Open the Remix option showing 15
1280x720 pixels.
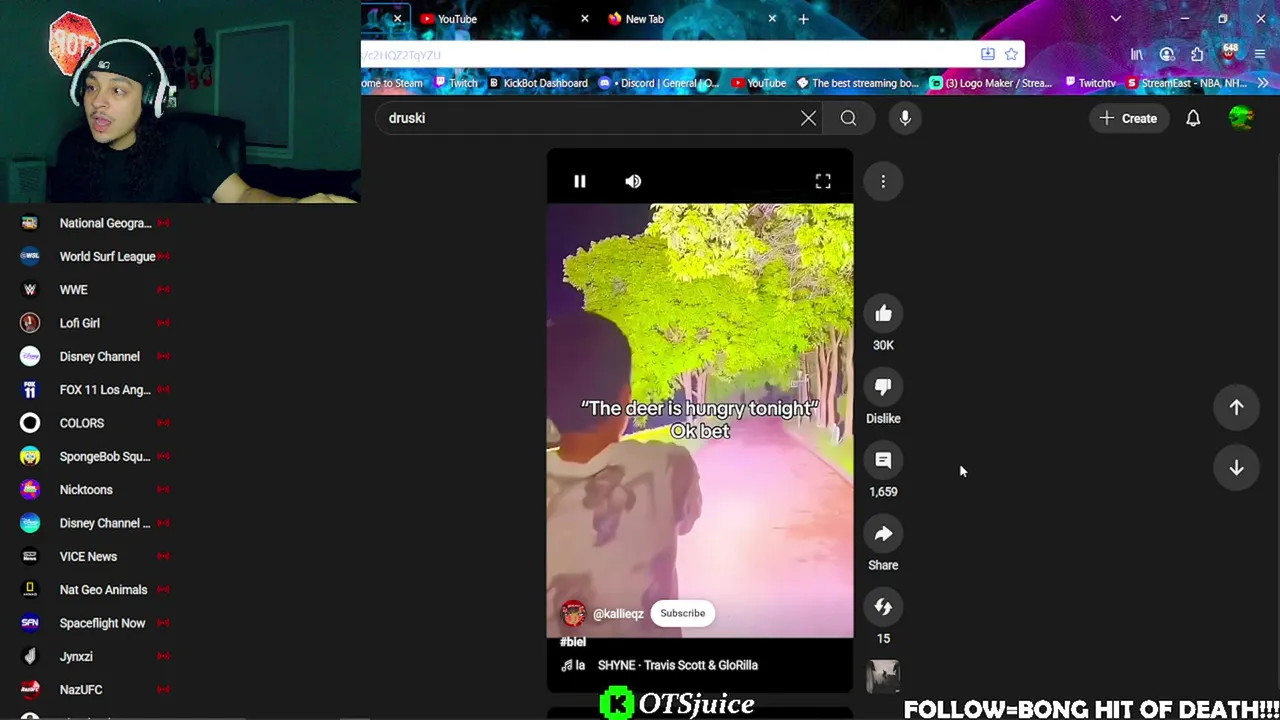click(x=883, y=607)
